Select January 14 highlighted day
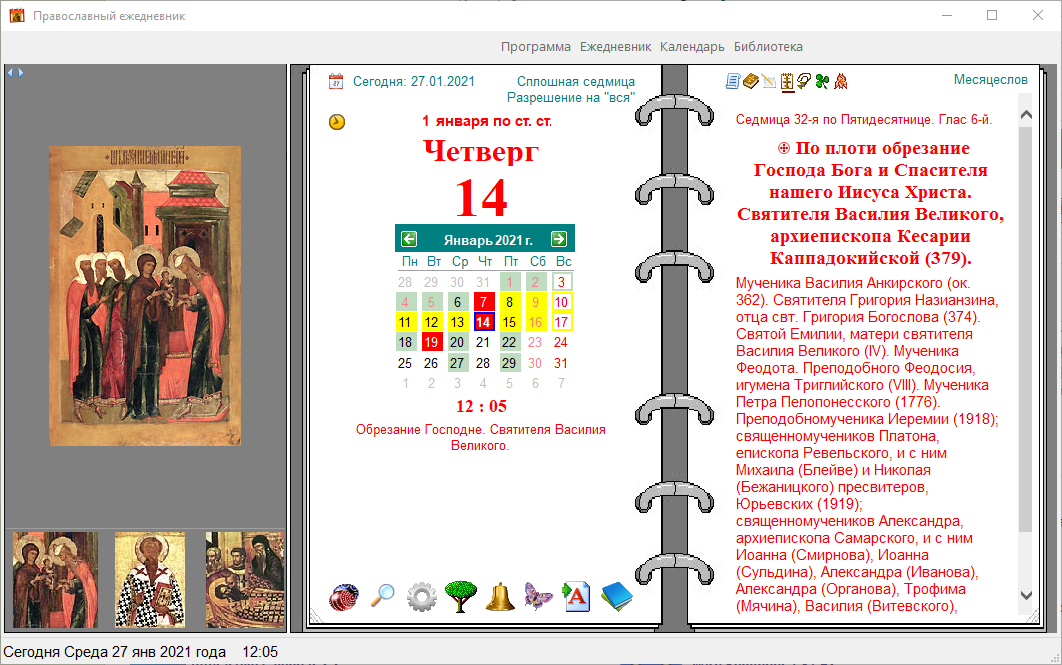The width and height of the screenshot is (1062, 665). pyautogui.click(x=484, y=322)
